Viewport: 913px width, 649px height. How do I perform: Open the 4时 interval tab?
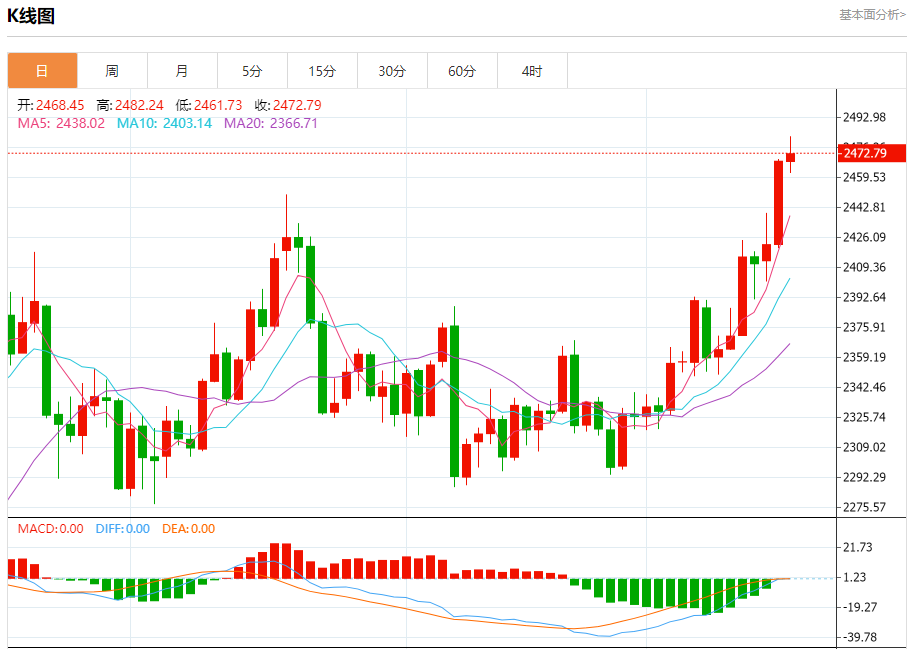point(532,71)
